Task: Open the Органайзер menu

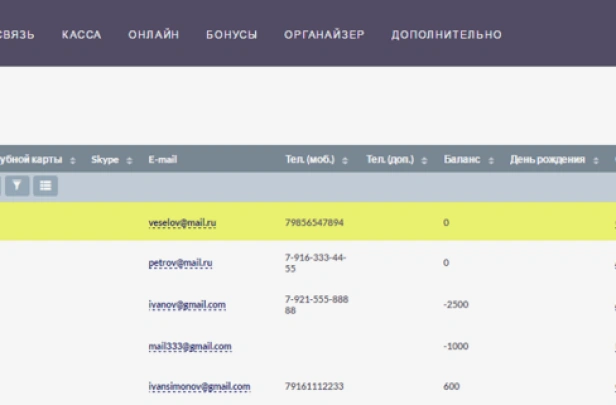Action: [324, 35]
